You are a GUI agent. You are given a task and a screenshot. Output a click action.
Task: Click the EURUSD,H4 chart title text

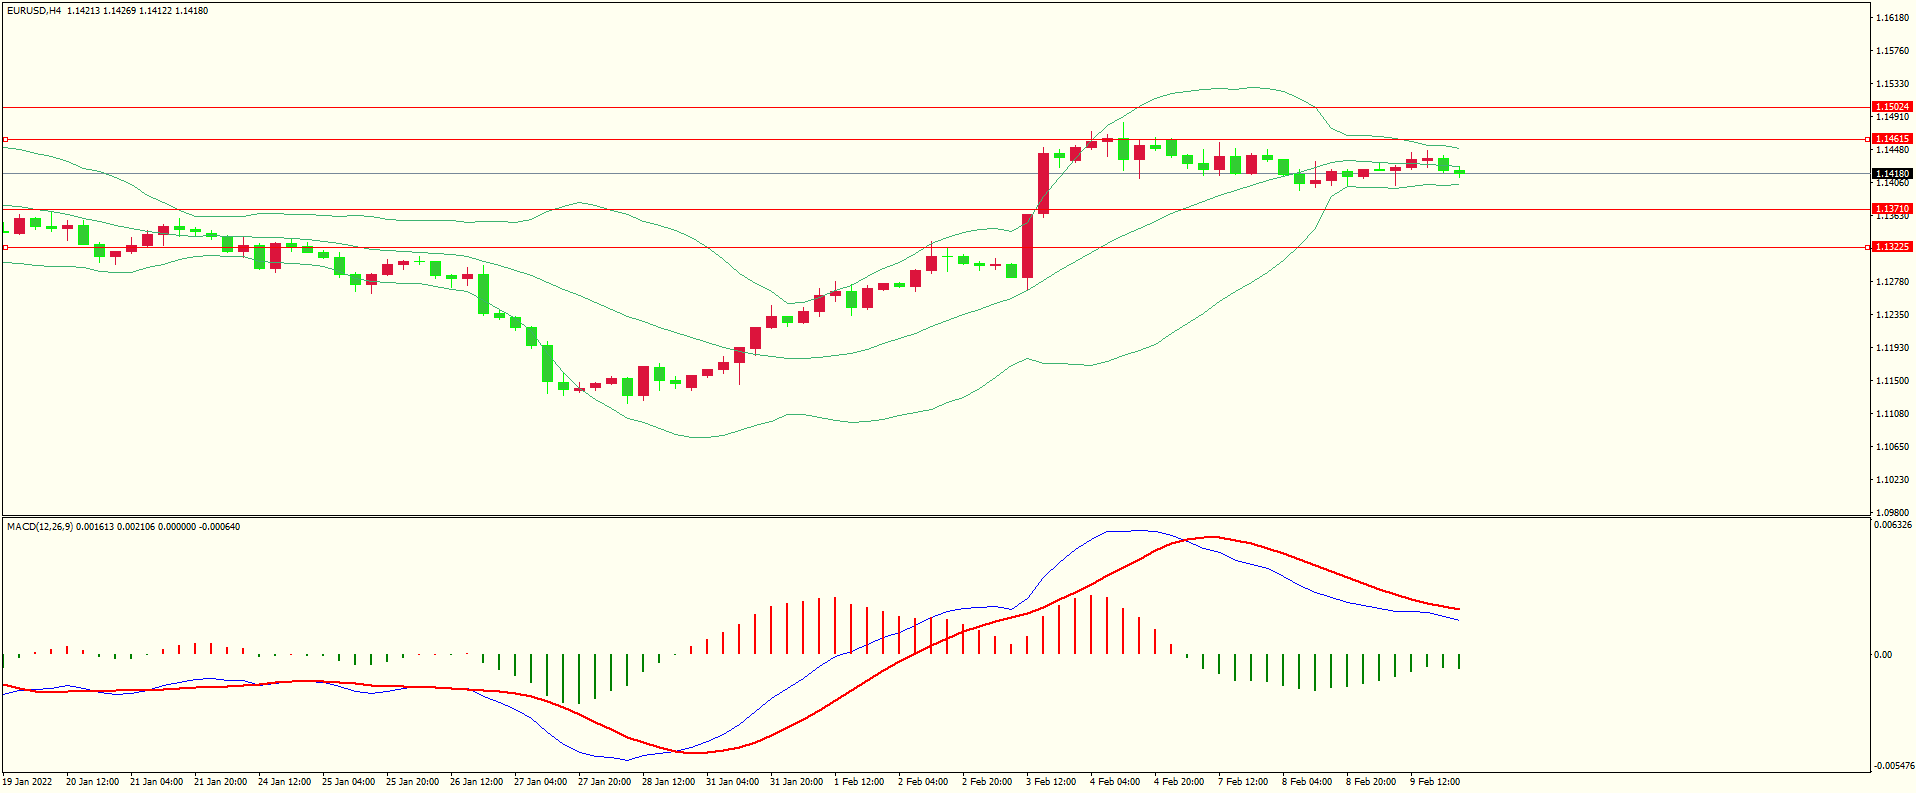tap(34, 11)
